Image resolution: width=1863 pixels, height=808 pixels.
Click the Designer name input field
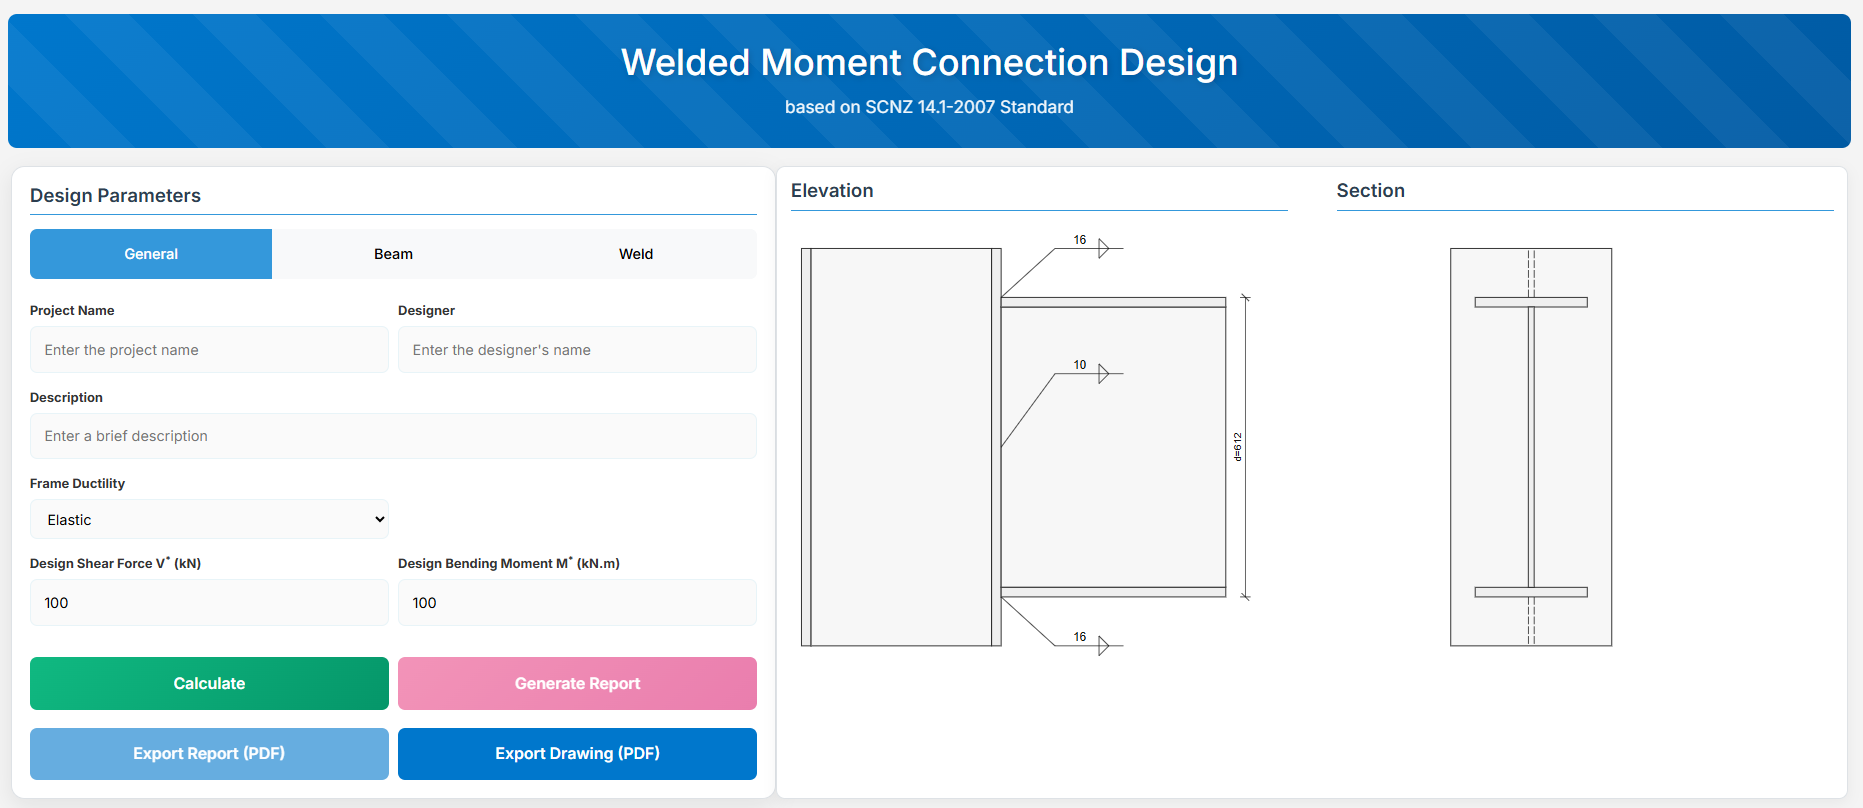[577, 350]
